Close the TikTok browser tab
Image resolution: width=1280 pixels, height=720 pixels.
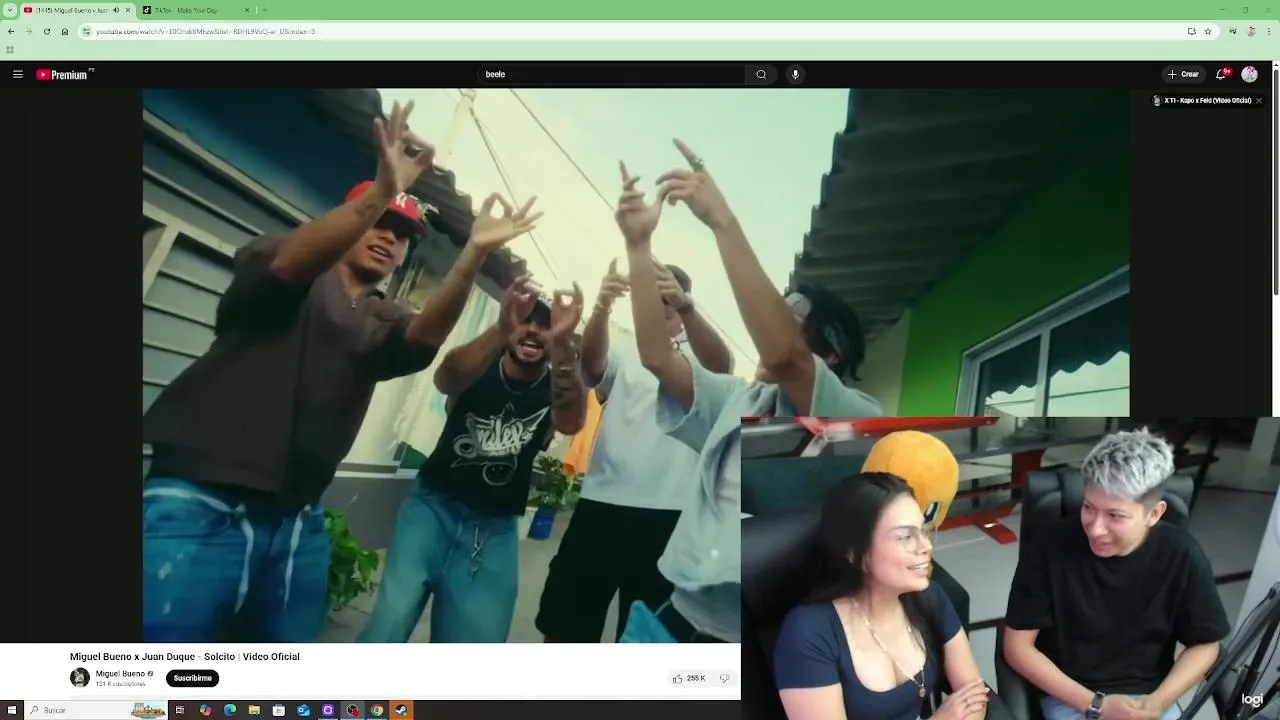pyautogui.click(x=247, y=10)
